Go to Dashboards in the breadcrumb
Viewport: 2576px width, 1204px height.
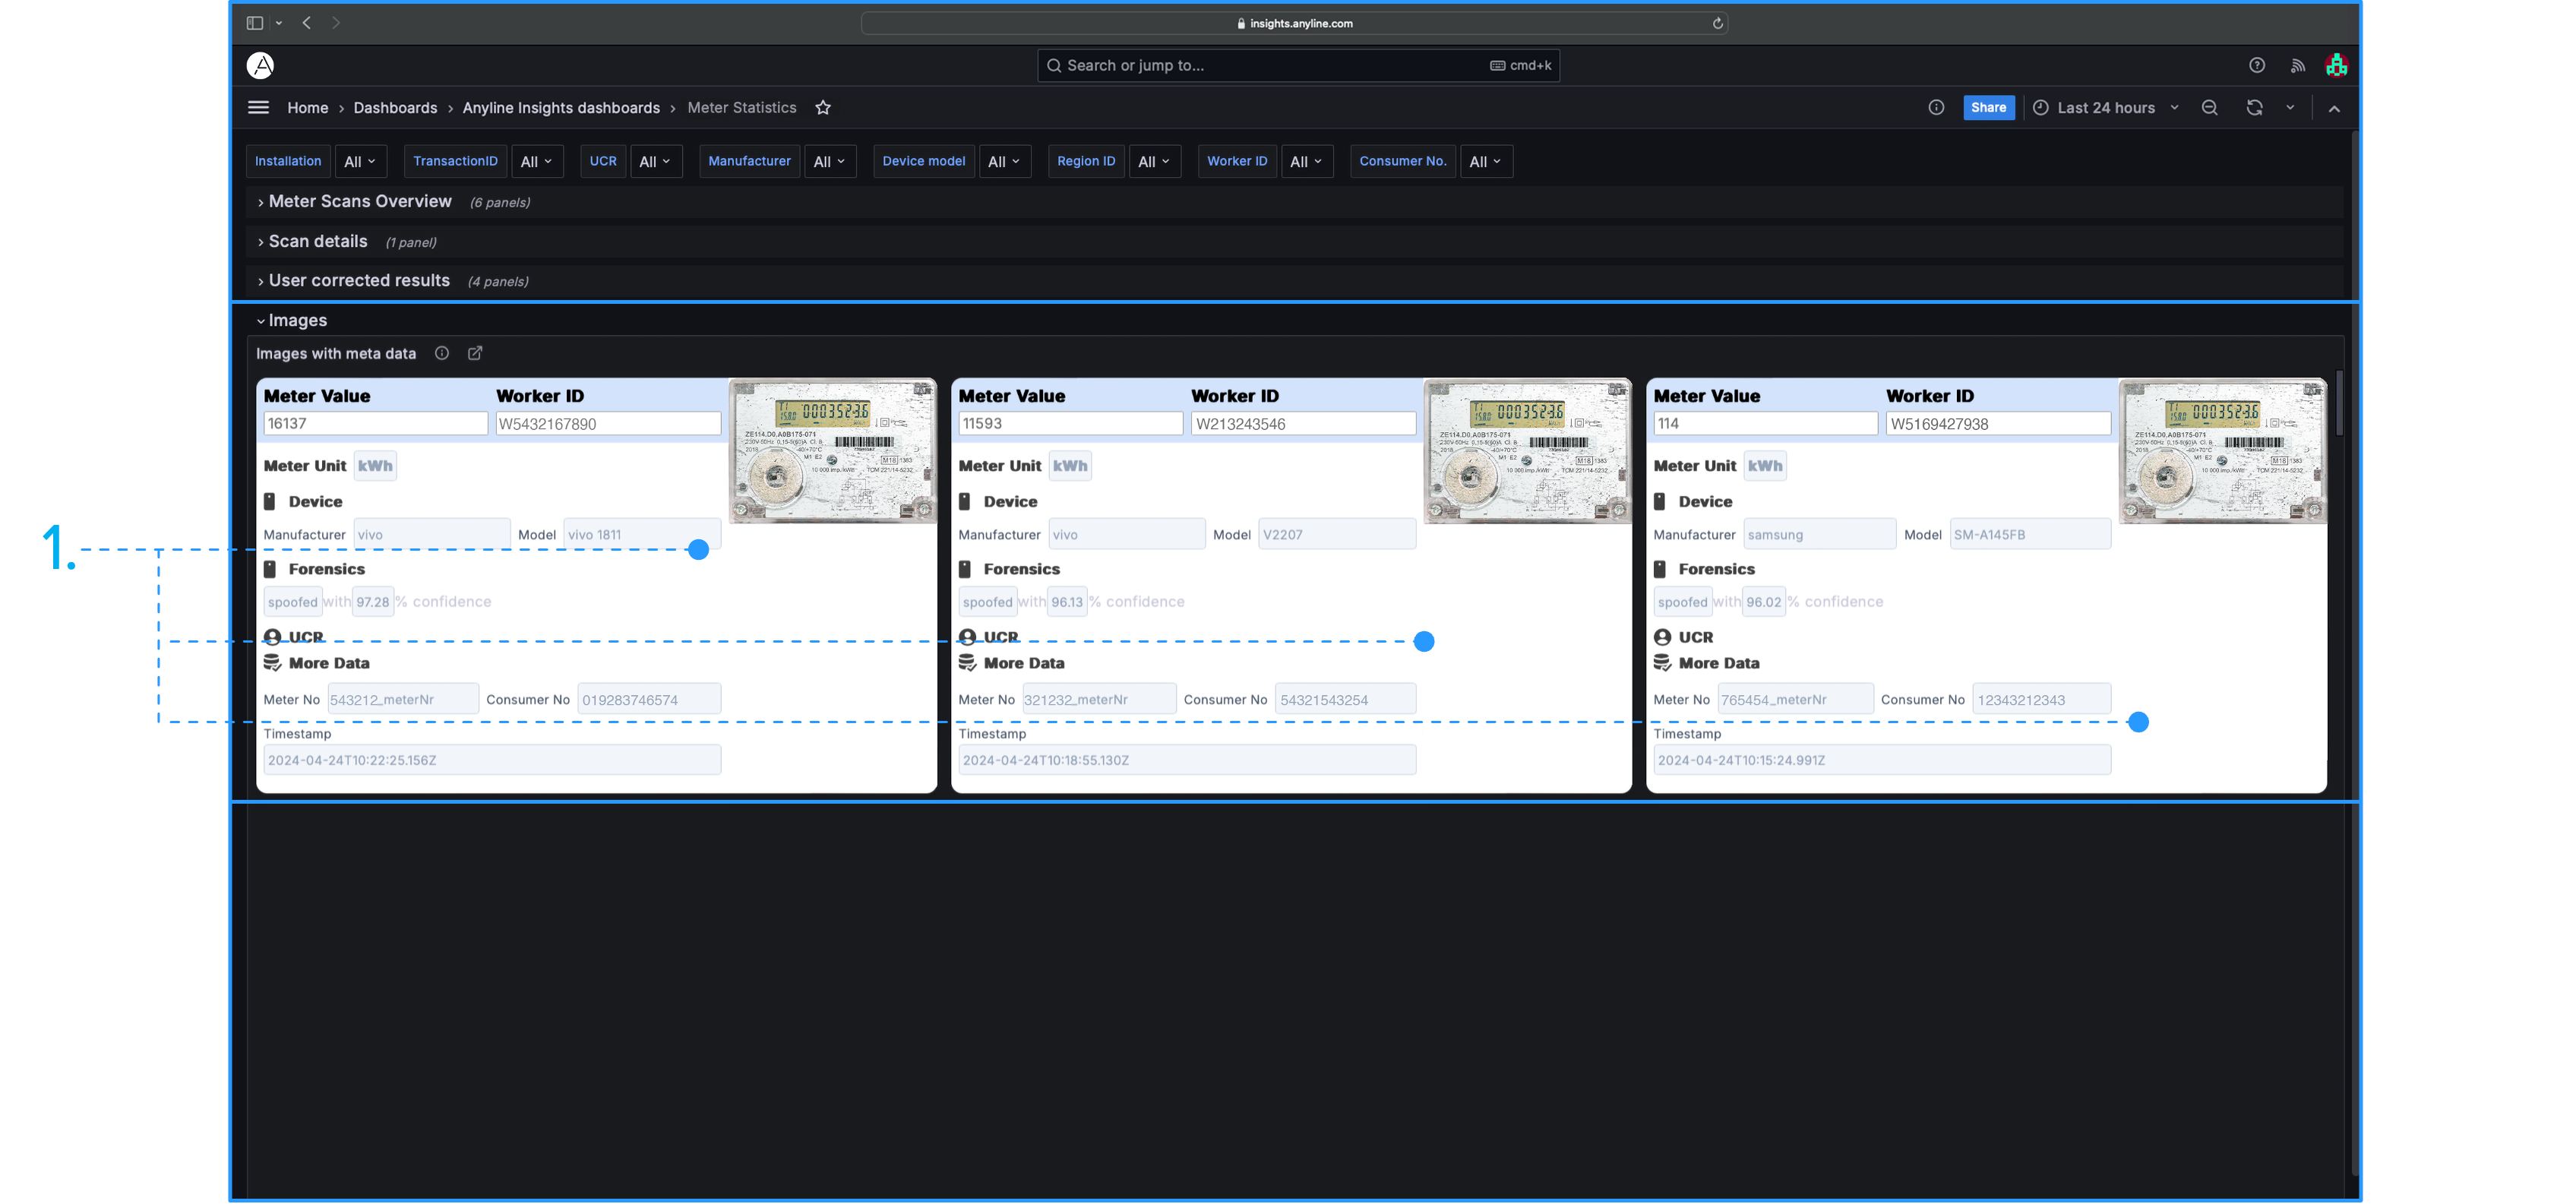pyautogui.click(x=395, y=108)
